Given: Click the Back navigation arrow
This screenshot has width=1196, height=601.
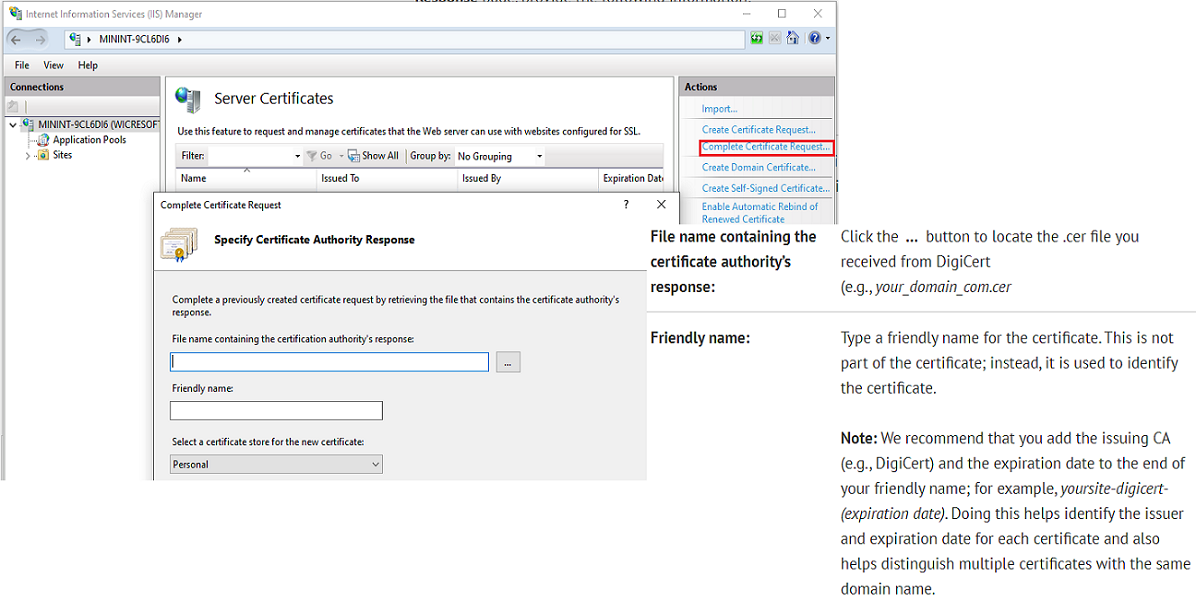Looking at the screenshot, I should pos(16,39).
